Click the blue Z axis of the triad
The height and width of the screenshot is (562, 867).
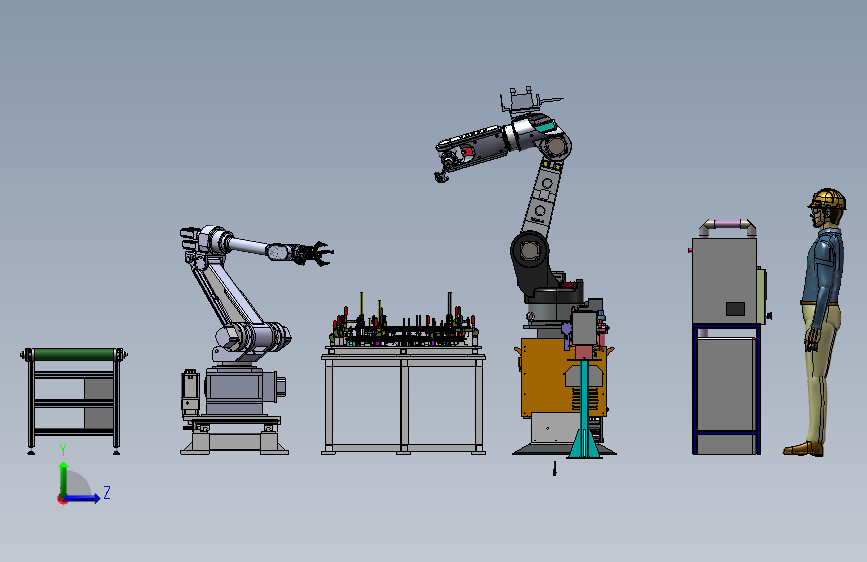[x=83, y=498]
